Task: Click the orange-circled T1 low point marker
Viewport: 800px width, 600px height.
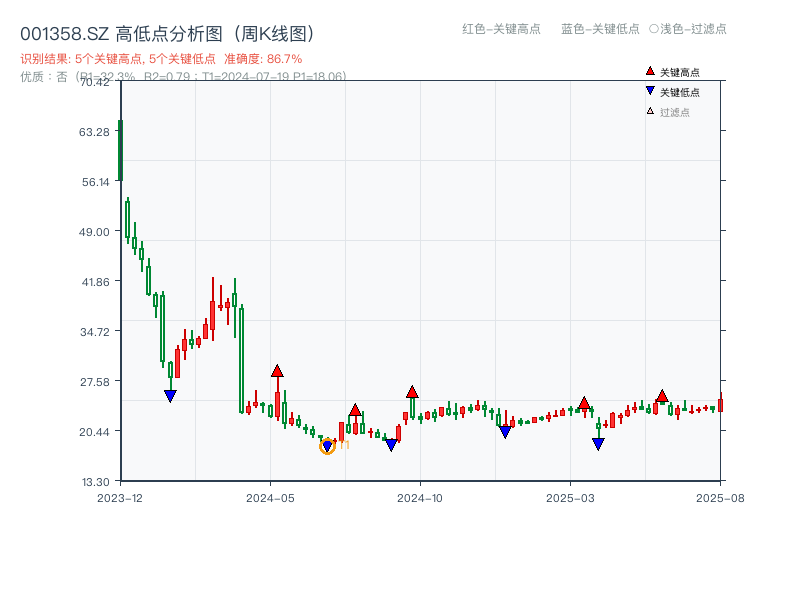Action: (327, 446)
